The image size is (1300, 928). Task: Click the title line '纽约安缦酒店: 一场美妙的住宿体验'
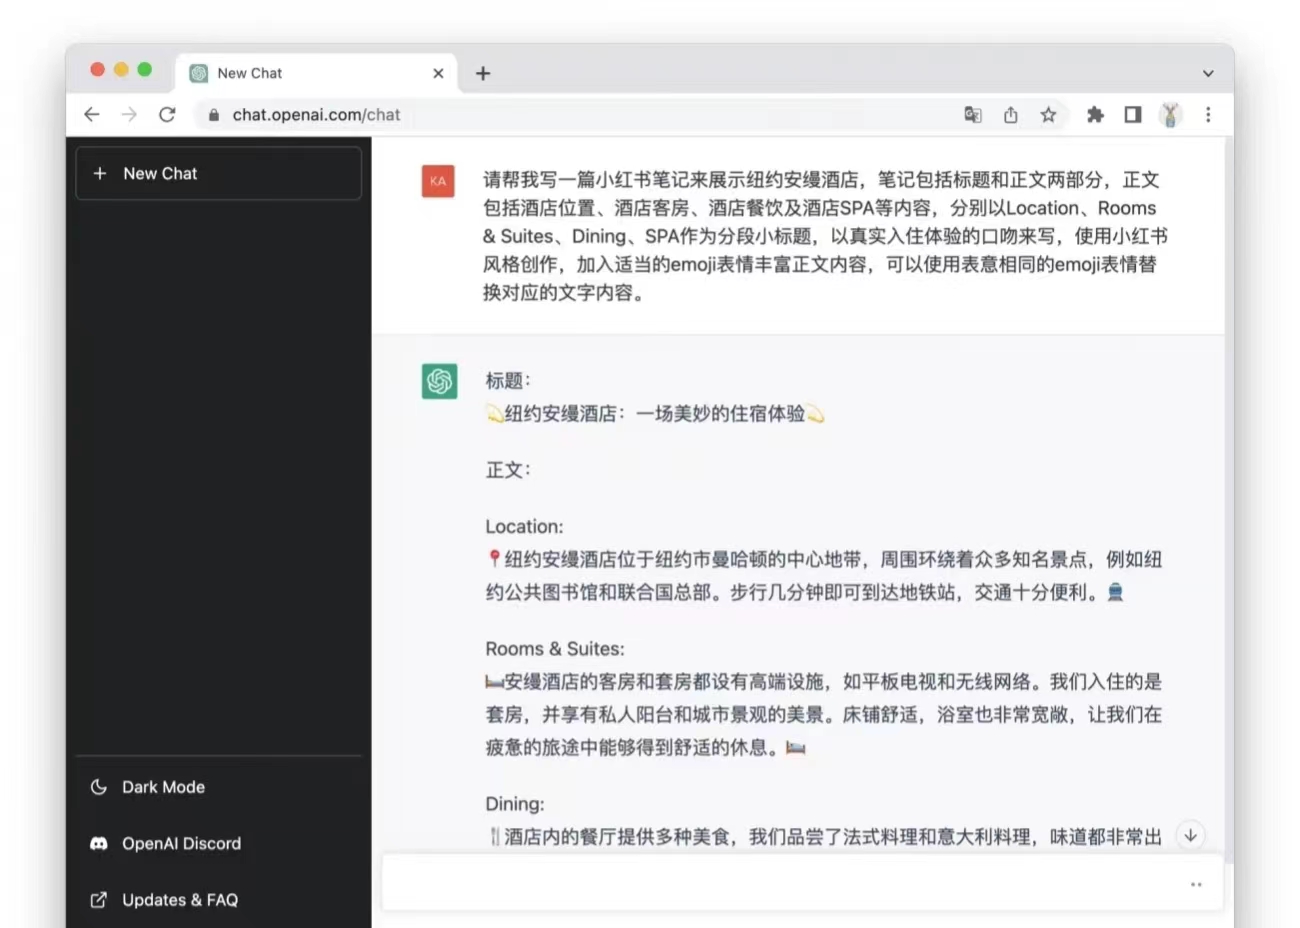coord(655,414)
